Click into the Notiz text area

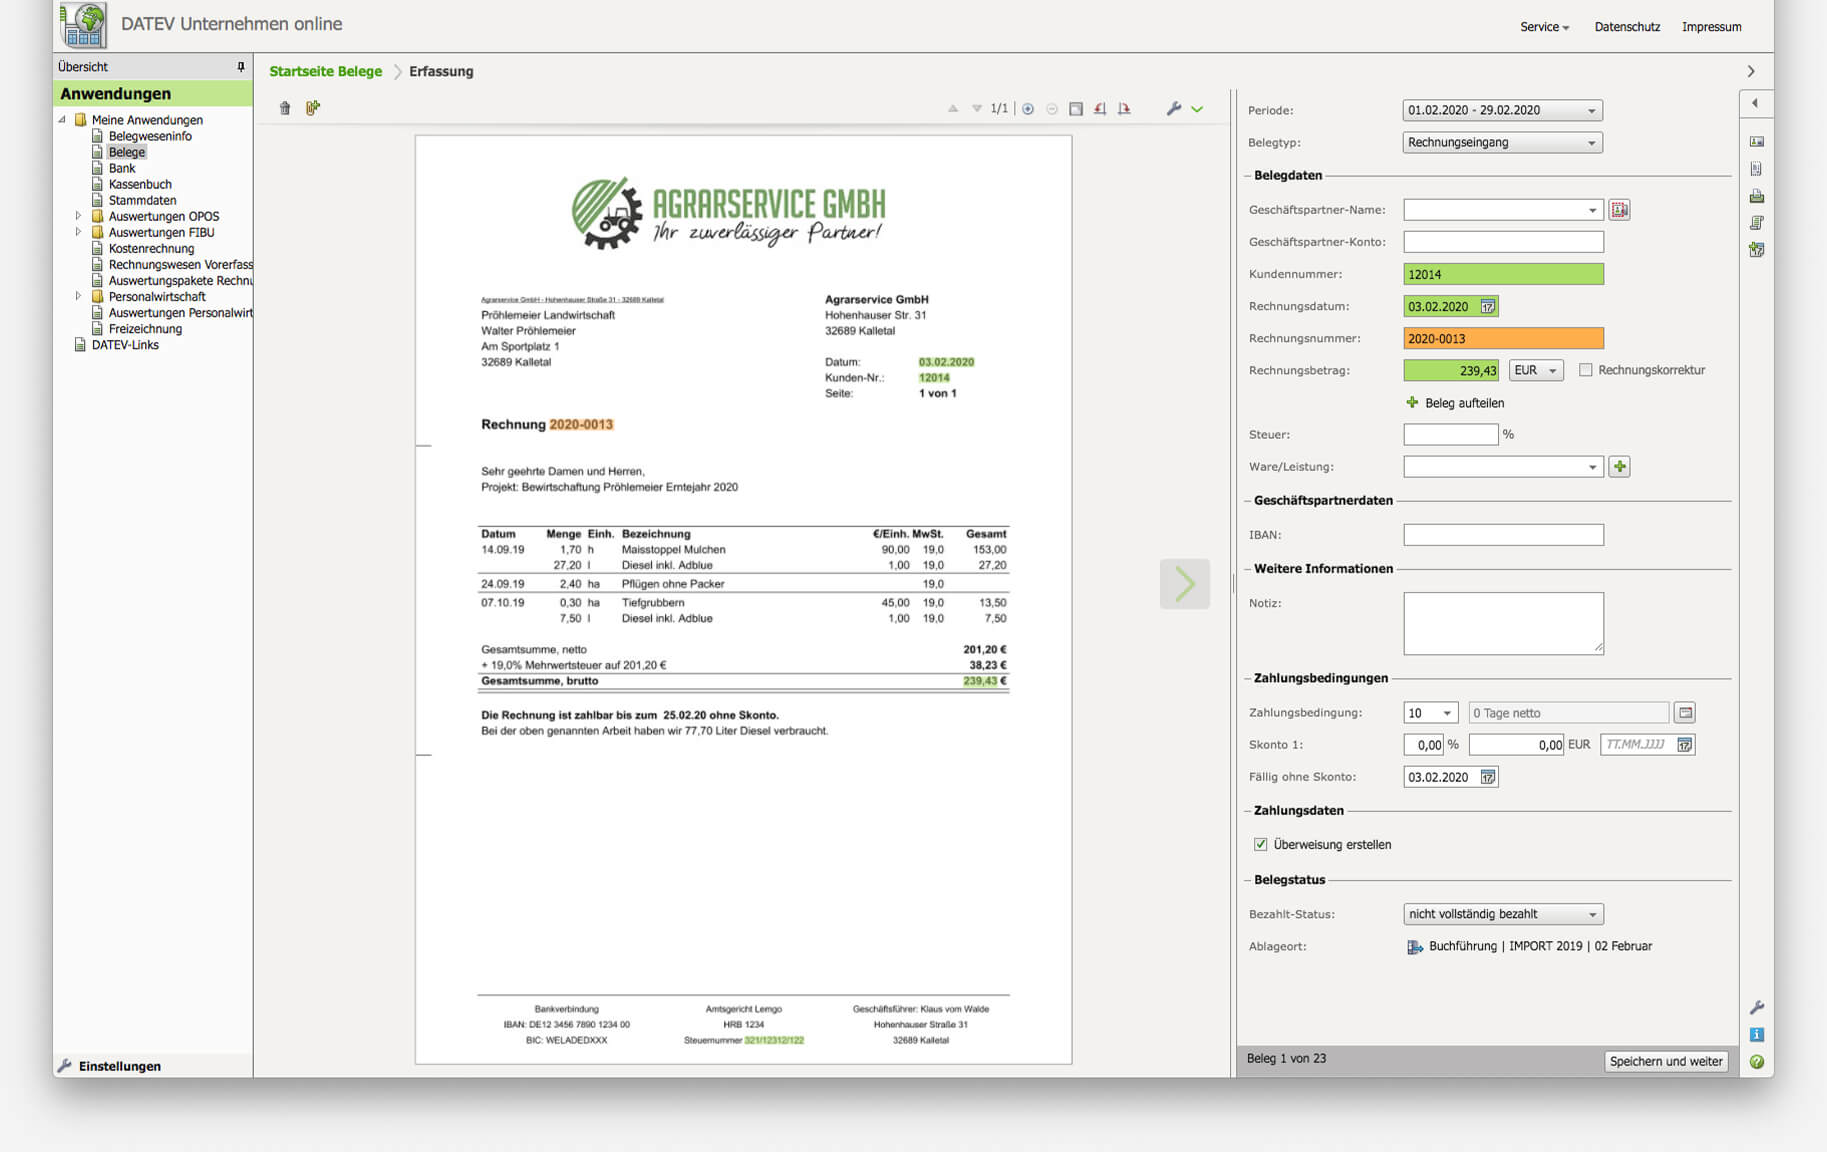coord(1502,623)
